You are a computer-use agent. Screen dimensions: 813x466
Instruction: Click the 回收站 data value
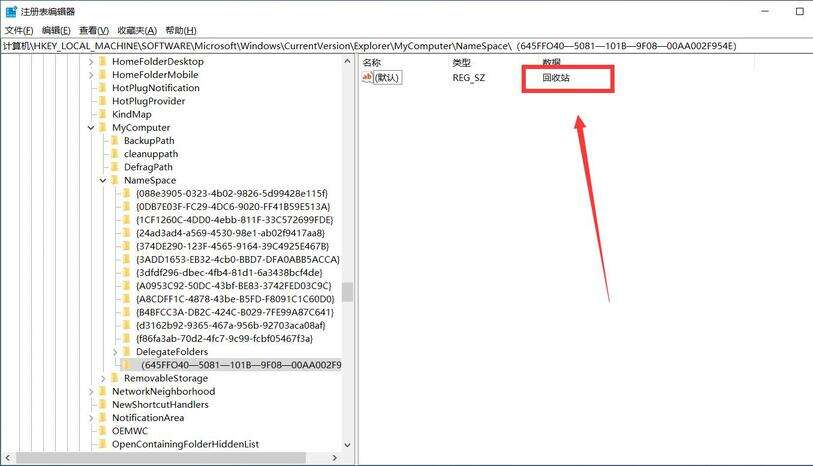click(556, 78)
